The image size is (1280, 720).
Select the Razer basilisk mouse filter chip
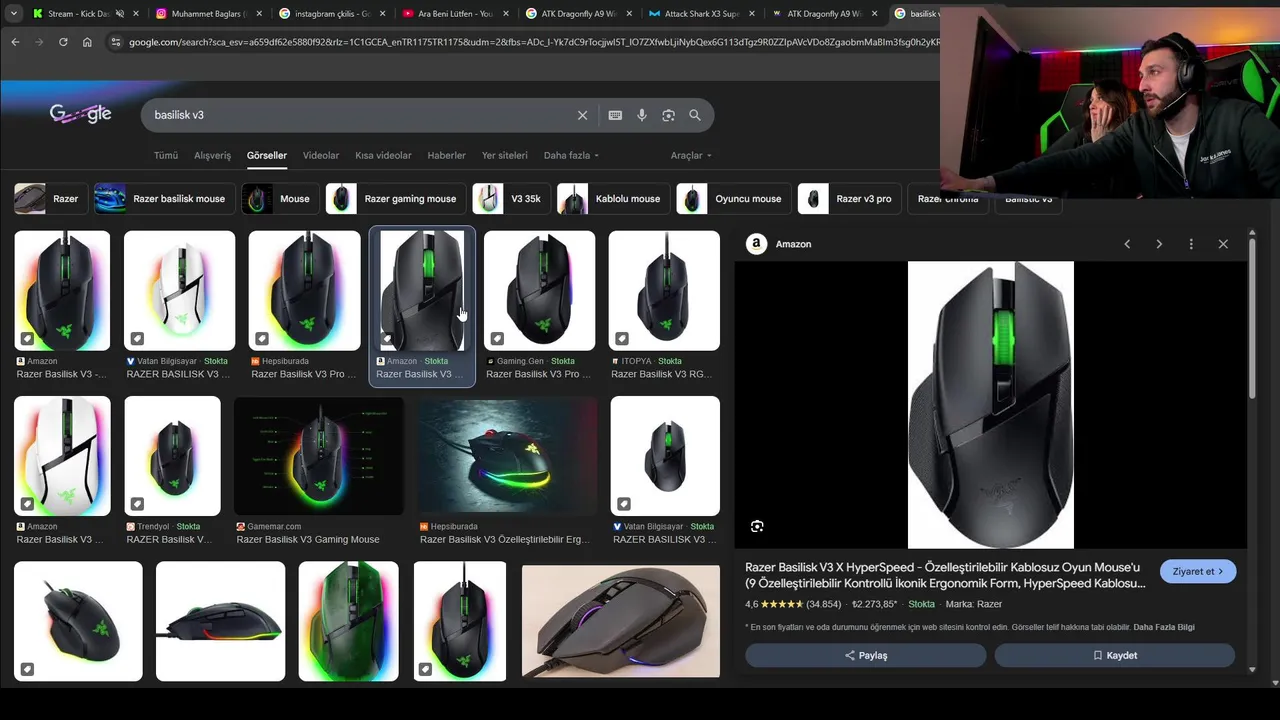(164, 199)
